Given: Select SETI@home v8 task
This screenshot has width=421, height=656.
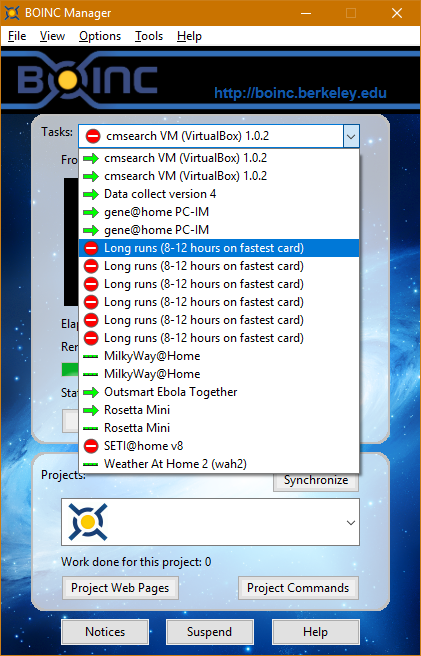Looking at the screenshot, I should pos(219,446).
